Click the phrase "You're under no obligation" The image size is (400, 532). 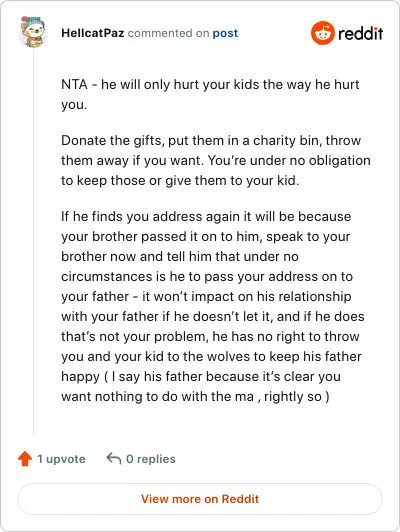289,160
